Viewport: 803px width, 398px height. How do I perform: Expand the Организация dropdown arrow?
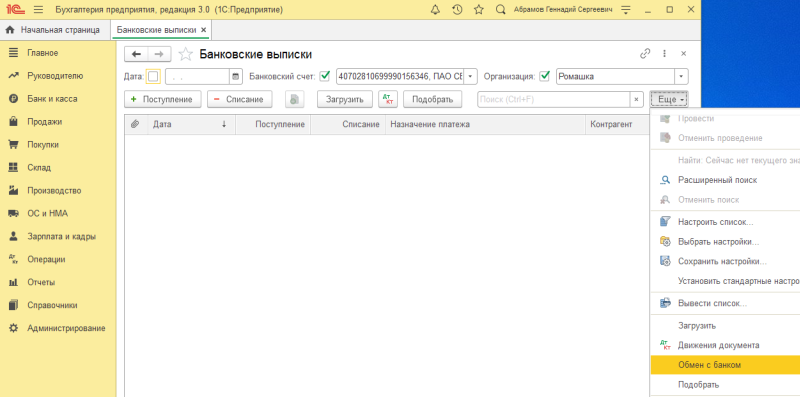[681, 77]
